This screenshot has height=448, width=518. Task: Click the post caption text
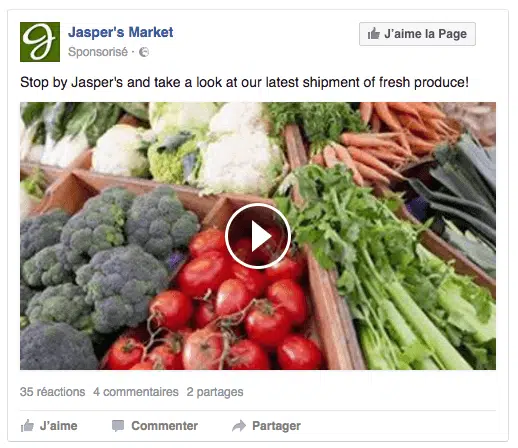point(244,82)
